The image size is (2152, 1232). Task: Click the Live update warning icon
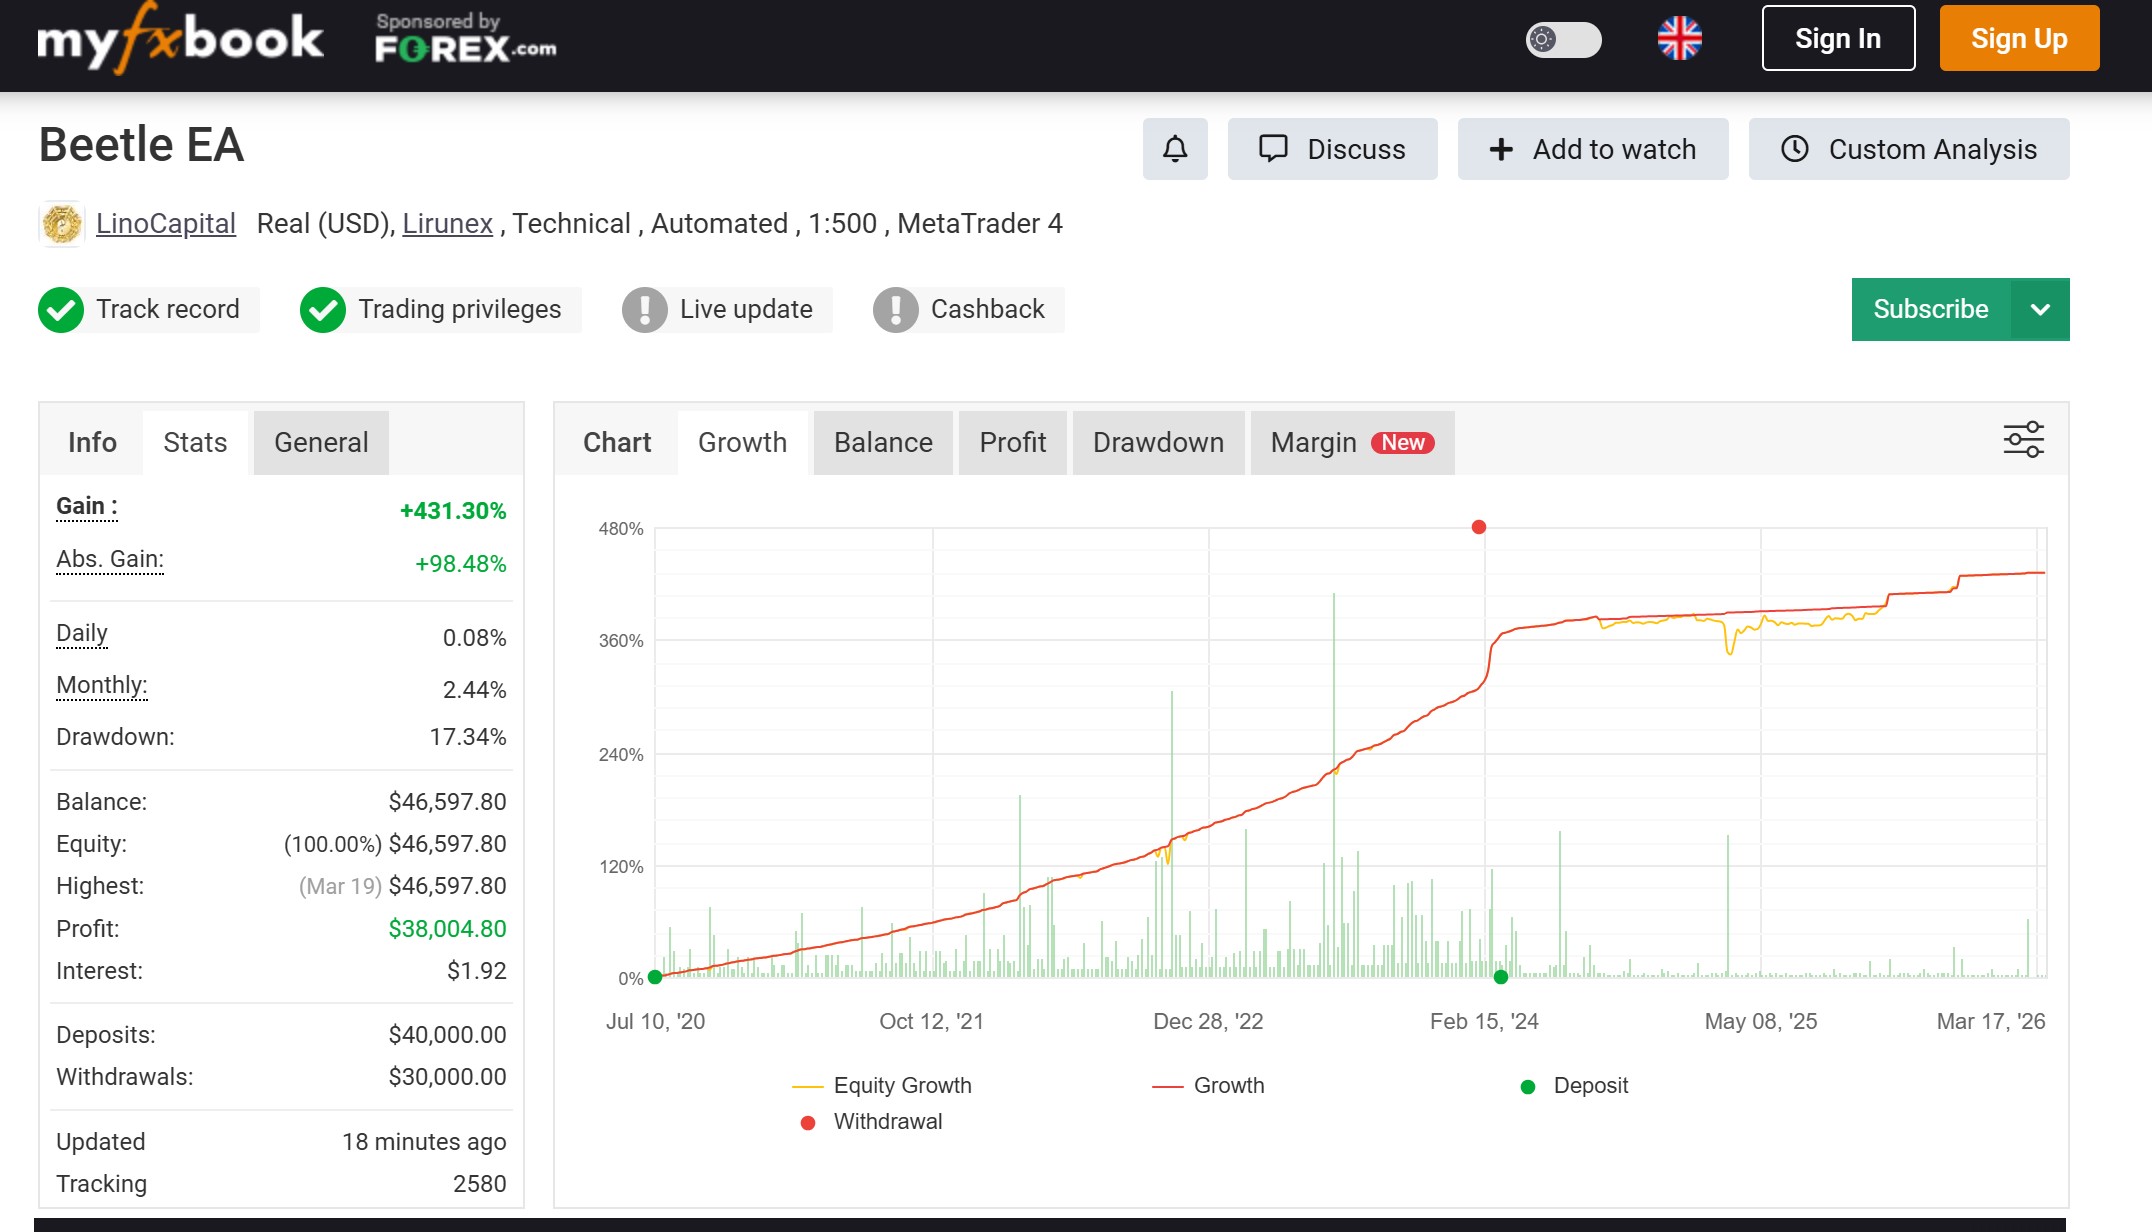click(645, 310)
